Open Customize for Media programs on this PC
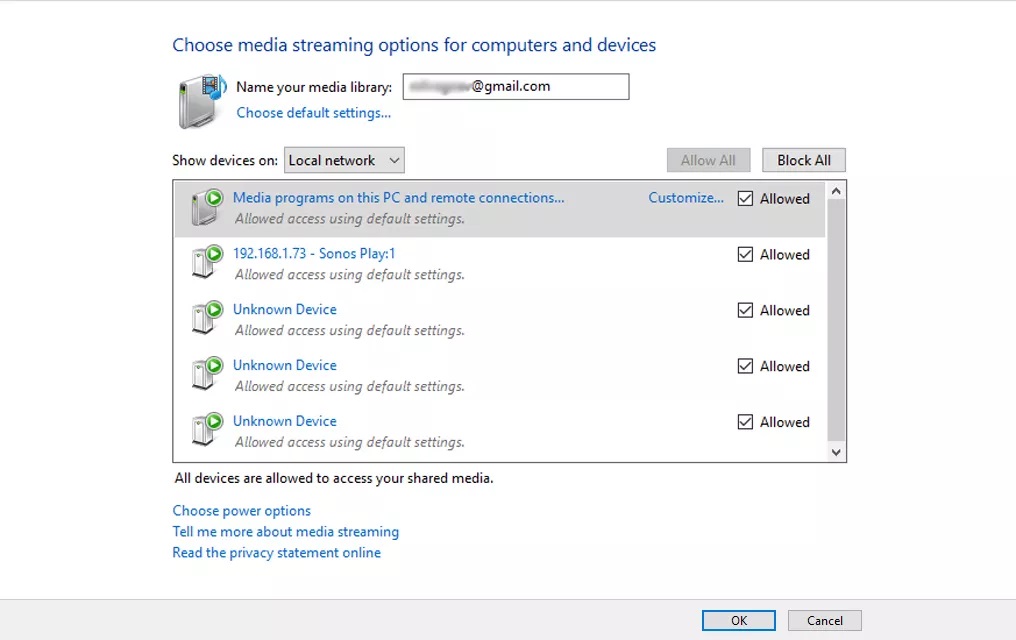 [x=686, y=198]
